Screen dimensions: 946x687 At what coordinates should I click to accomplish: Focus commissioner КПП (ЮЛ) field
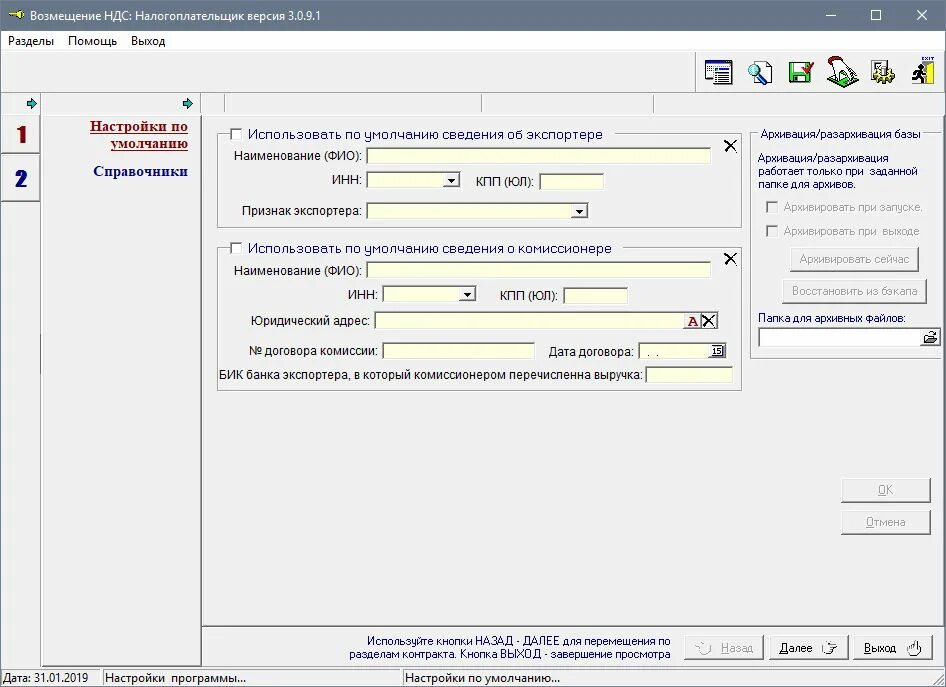595,295
